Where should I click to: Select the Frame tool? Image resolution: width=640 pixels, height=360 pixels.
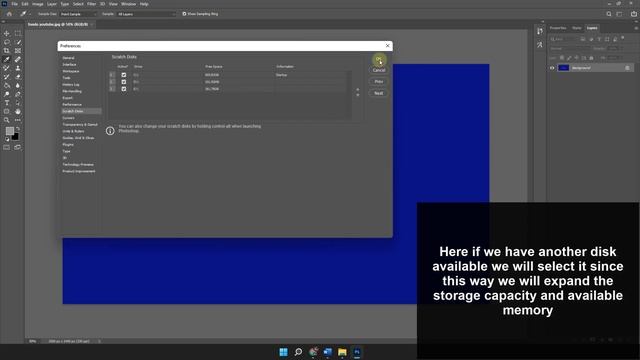18,51
